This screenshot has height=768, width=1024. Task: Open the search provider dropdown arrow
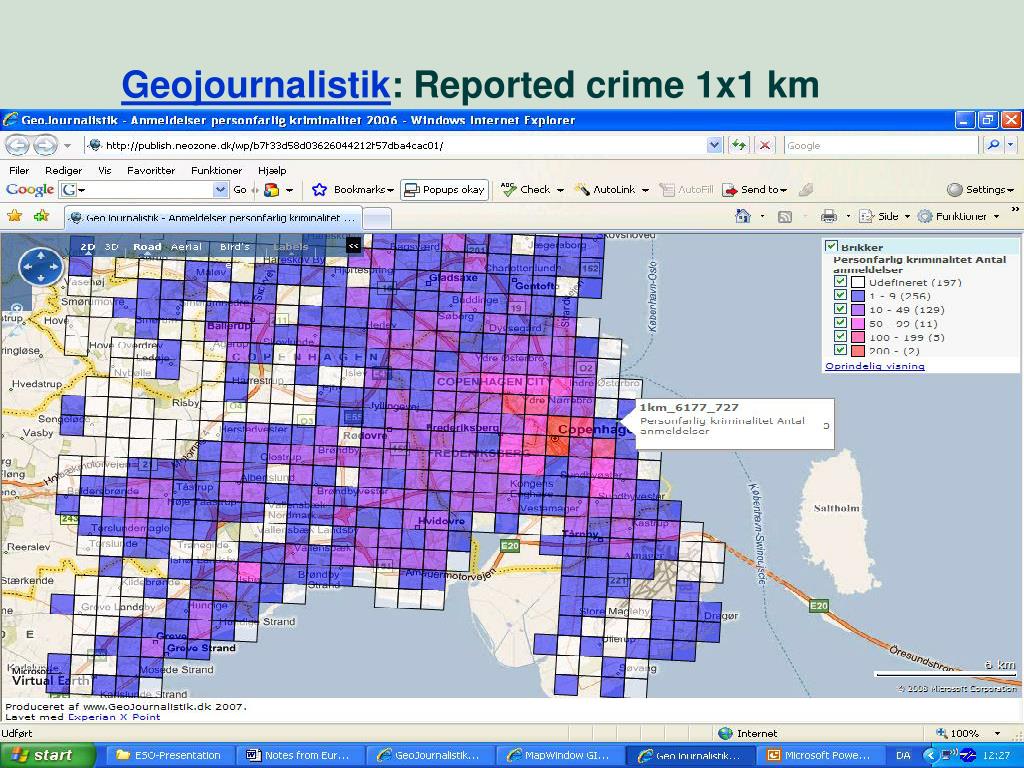pos(1011,145)
